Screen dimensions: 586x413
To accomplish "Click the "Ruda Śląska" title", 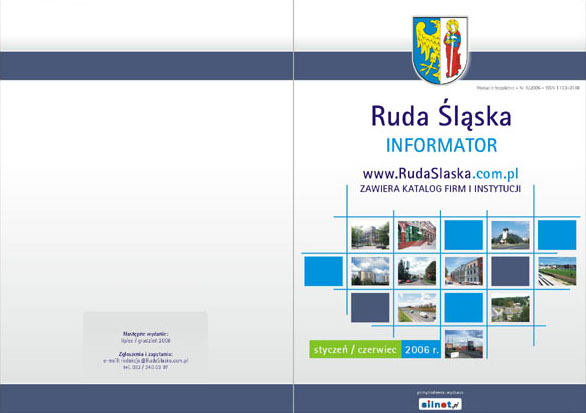I will (441, 114).
